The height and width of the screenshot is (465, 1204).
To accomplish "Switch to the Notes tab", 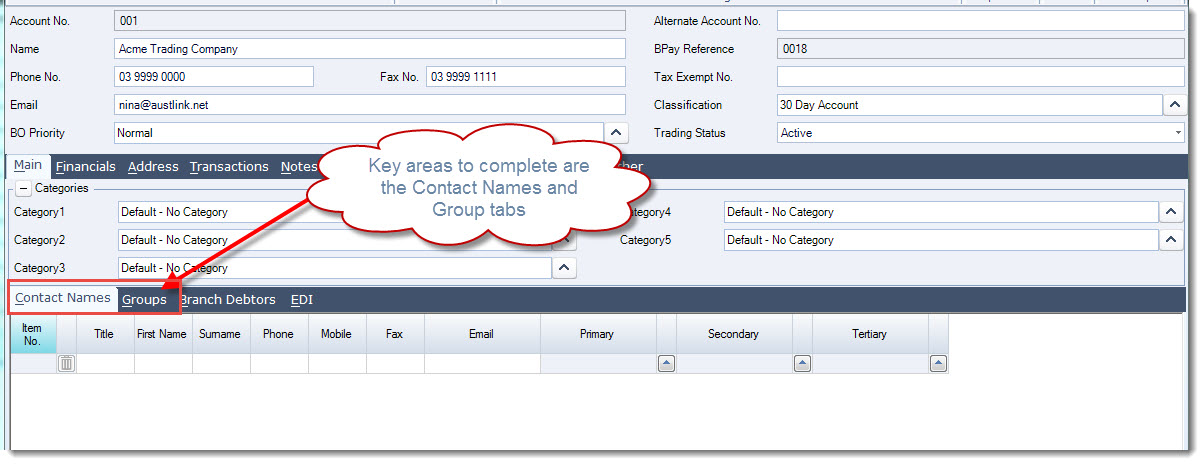I will pyautogui.click(x=299, y=167).
